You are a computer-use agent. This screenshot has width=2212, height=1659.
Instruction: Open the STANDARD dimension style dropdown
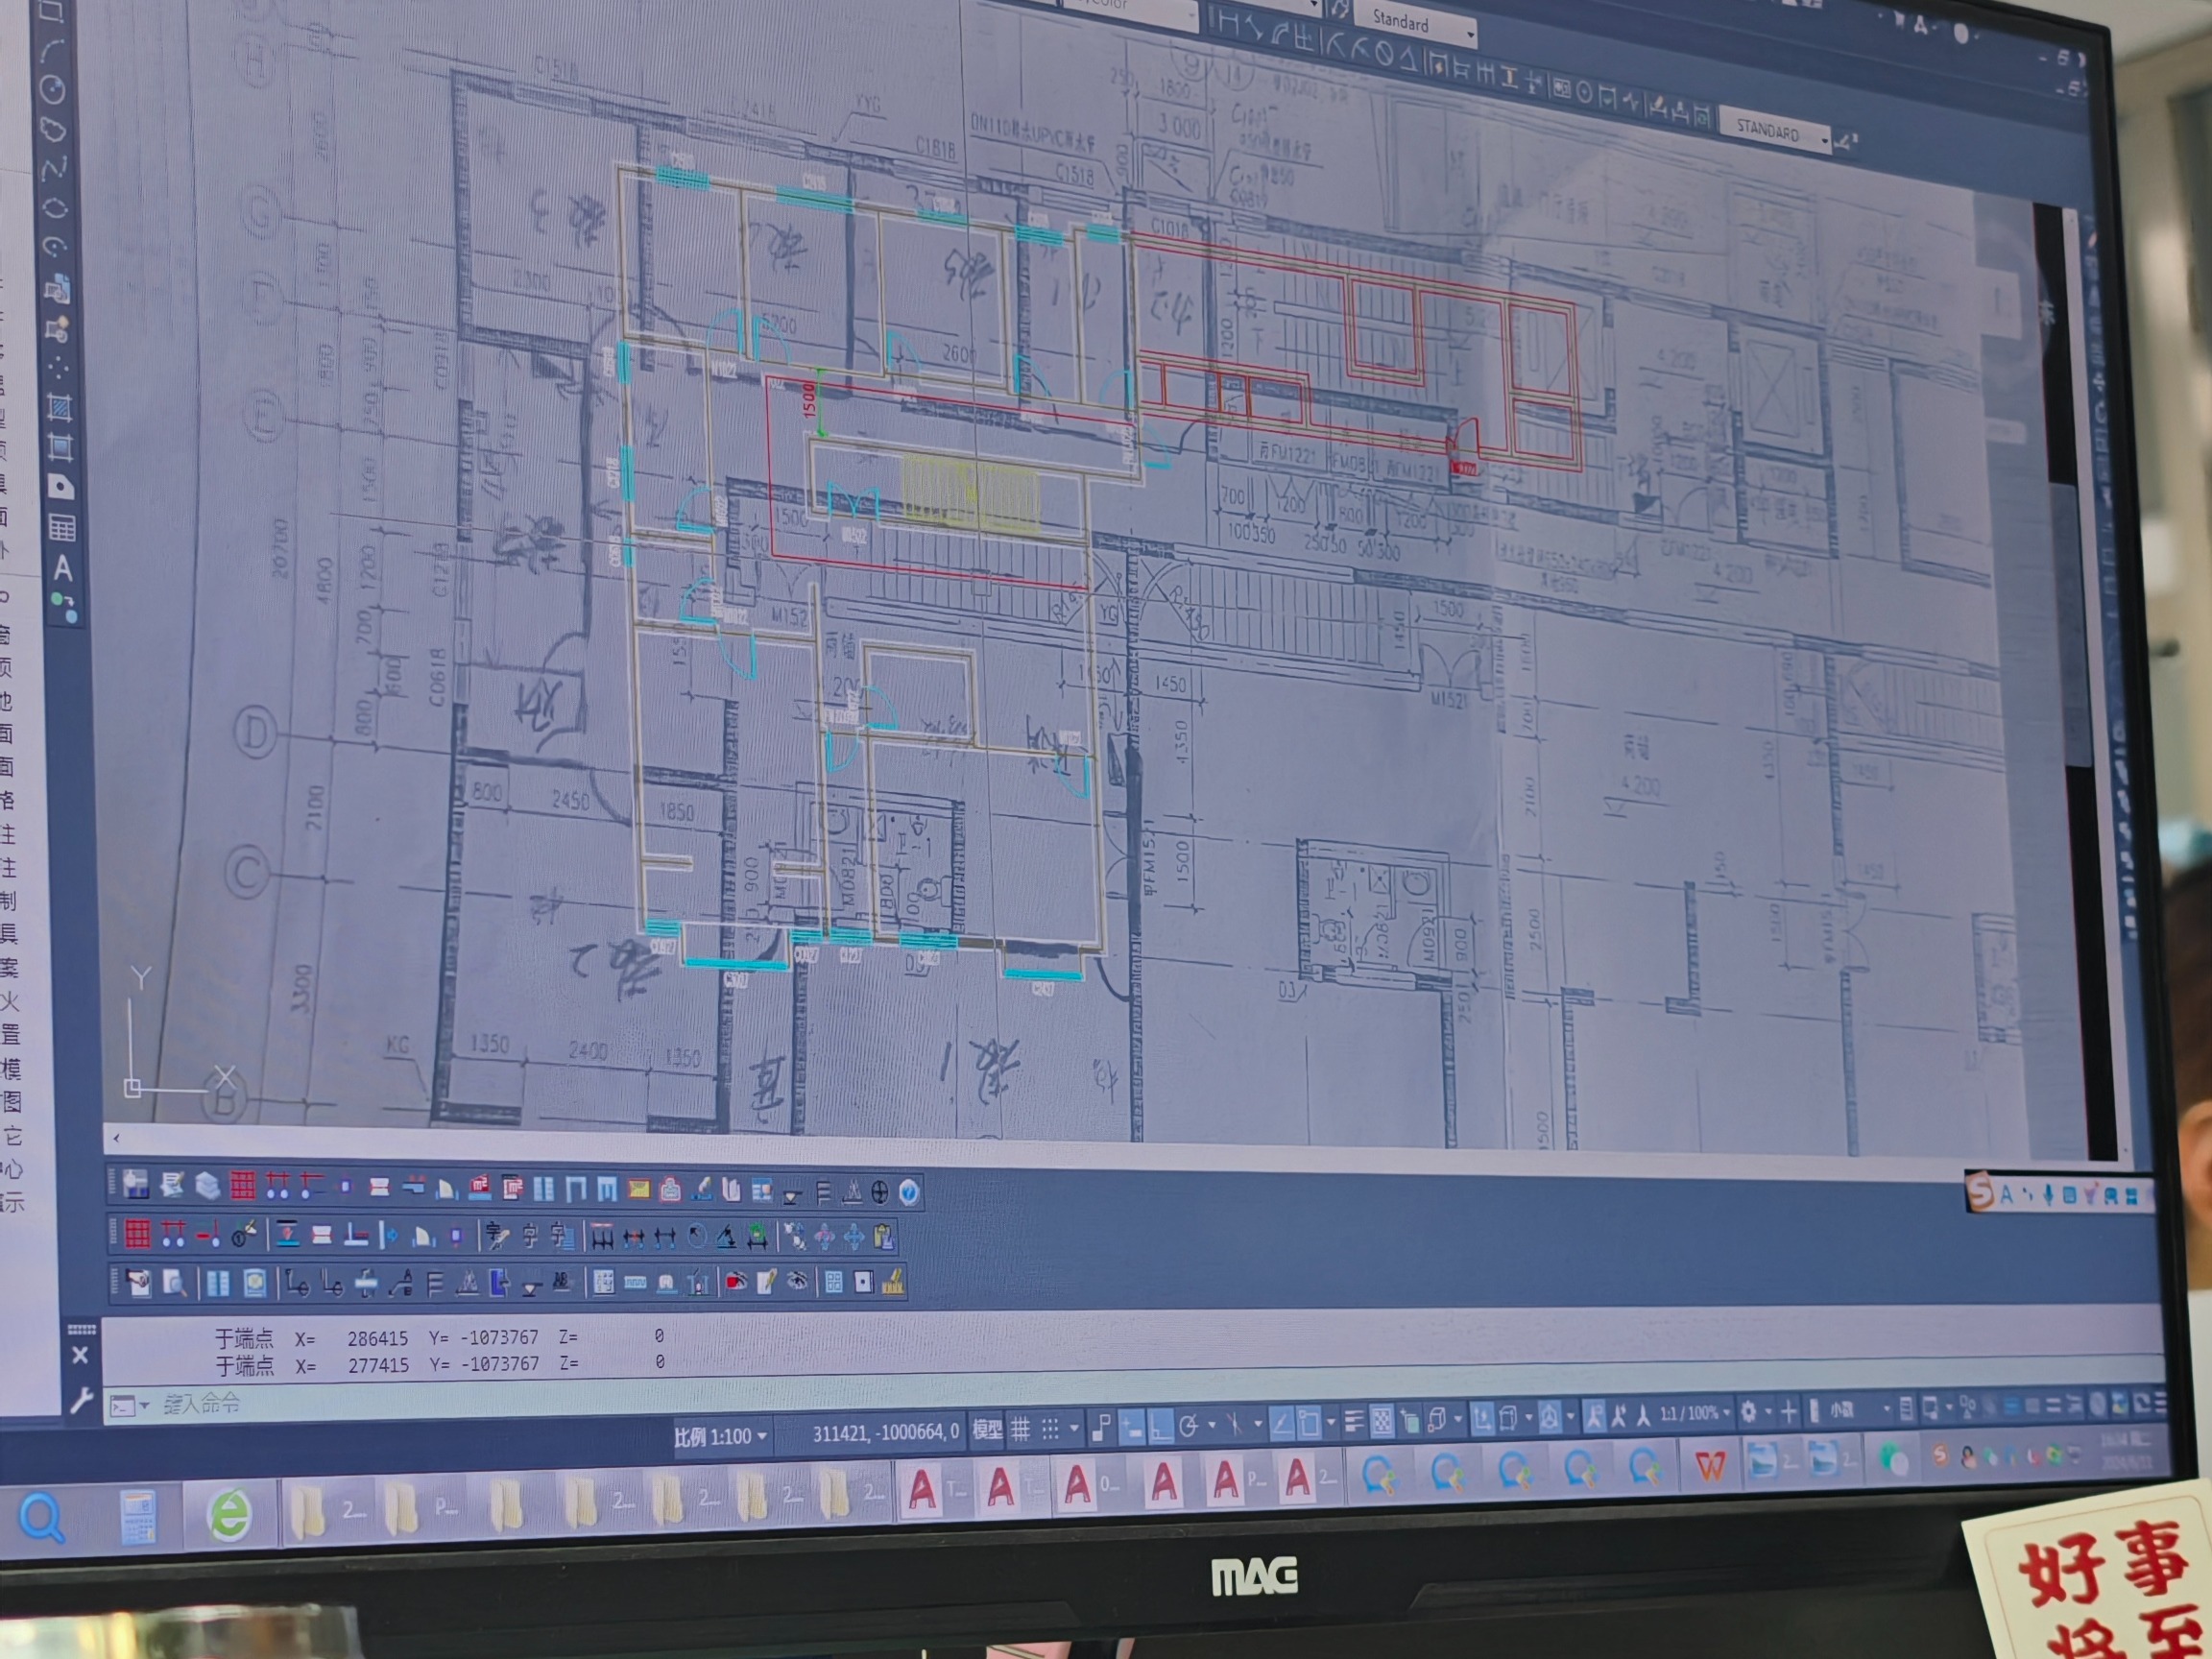[x=1776, y=132]
